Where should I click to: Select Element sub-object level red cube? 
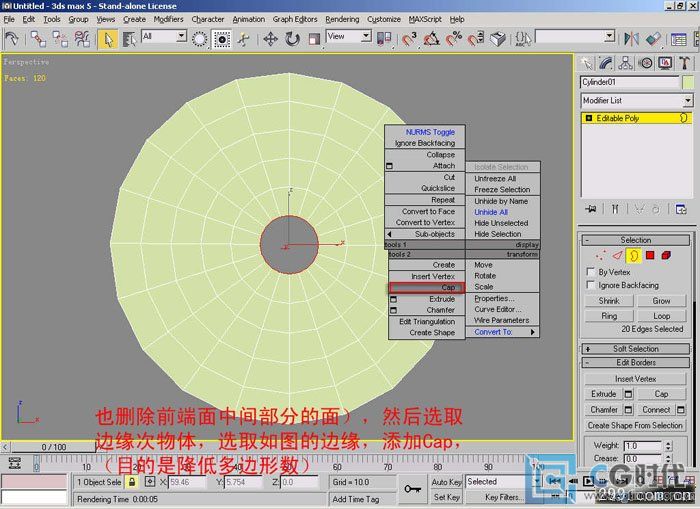pyautogui.click(x=666, y=255)
